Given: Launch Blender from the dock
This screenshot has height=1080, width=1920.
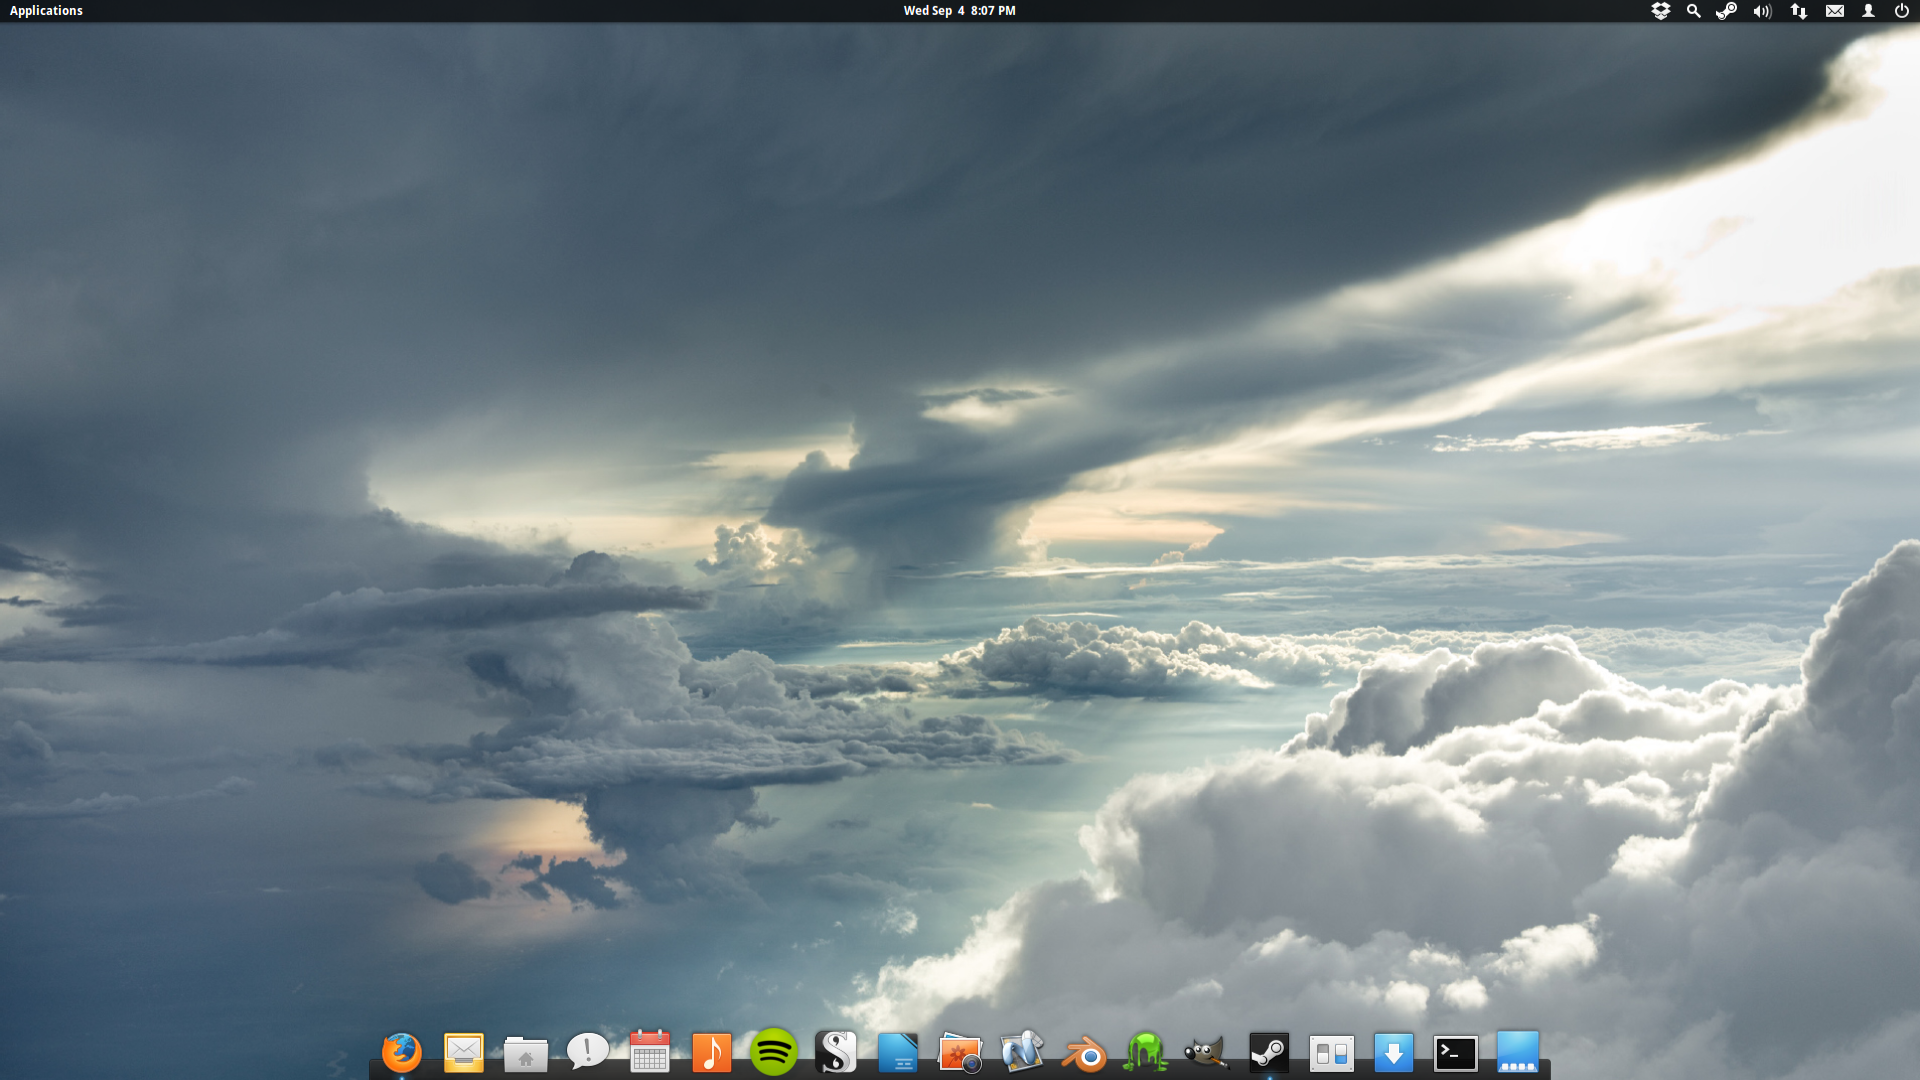Looking at the screenshot, I should 1084,1054.
